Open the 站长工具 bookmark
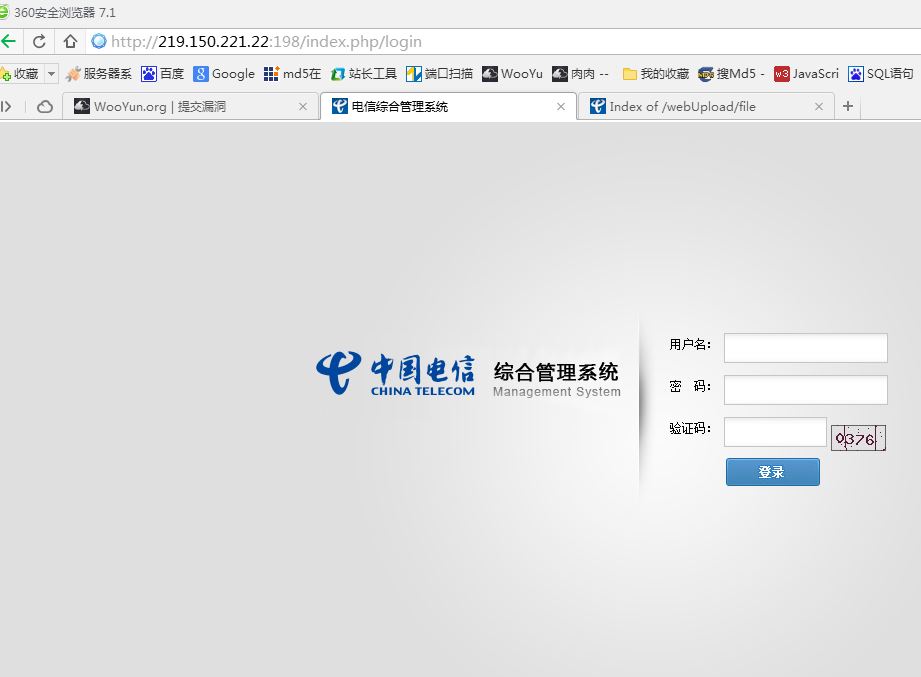Screen dimensions: 921x677 [x=364, y=74]
